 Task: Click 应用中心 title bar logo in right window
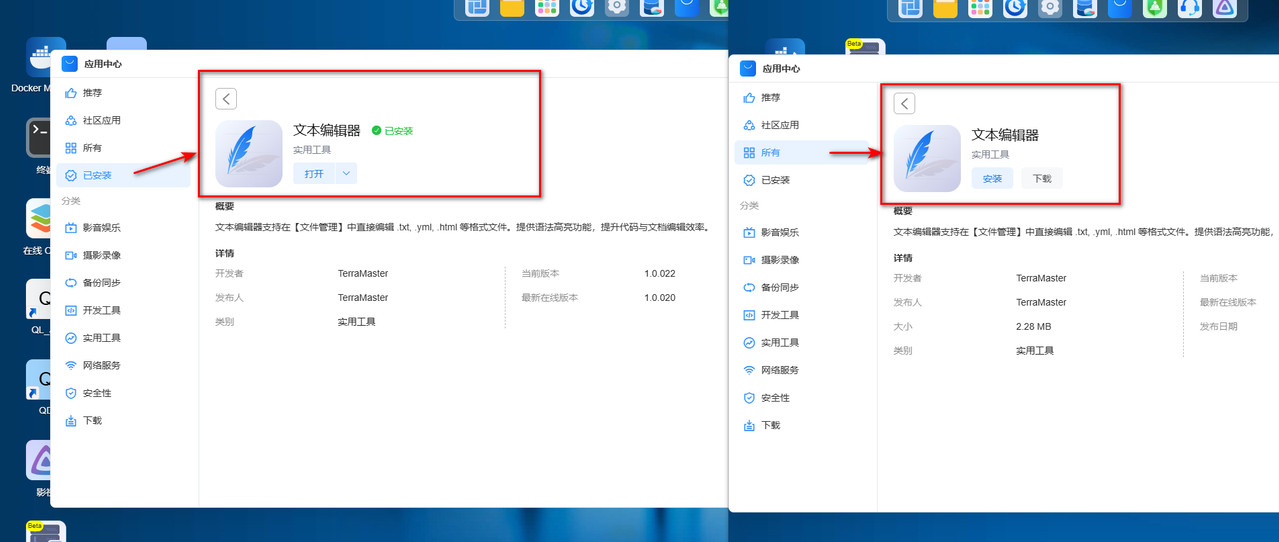click(748, 69)
